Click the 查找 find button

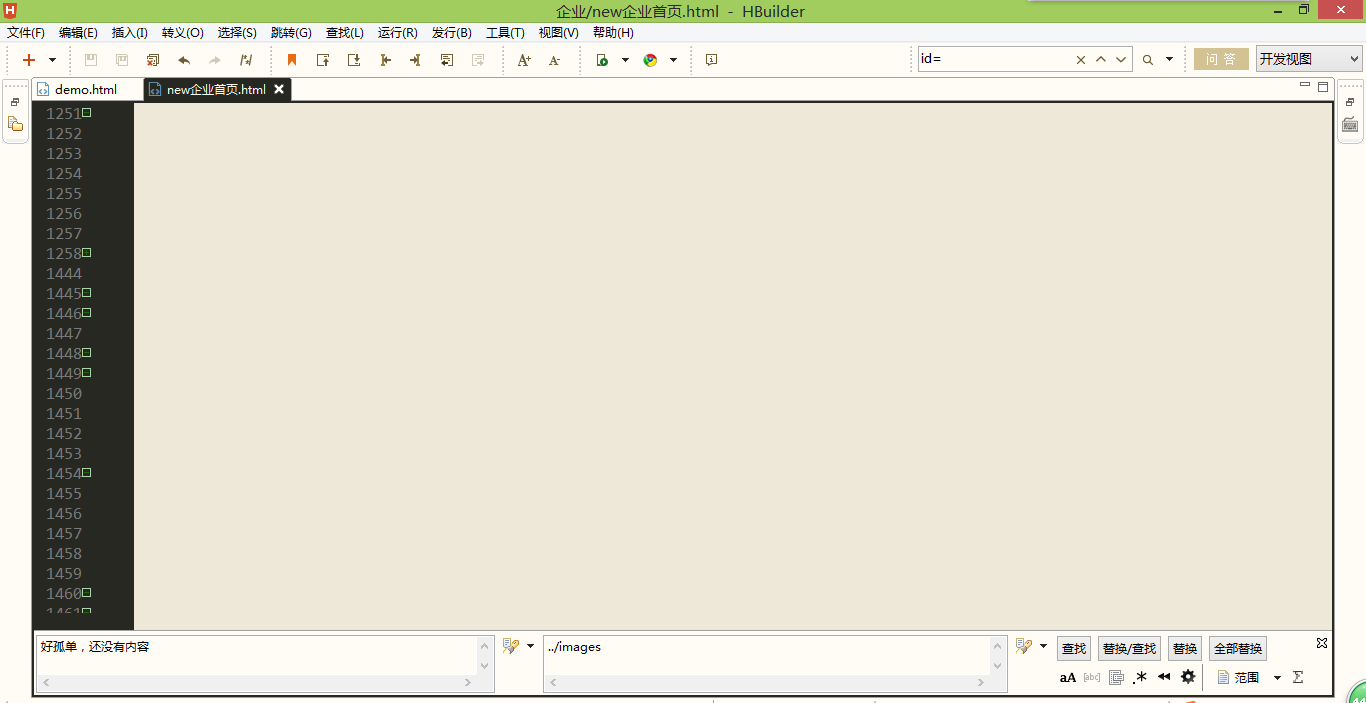pos(1074,649)
